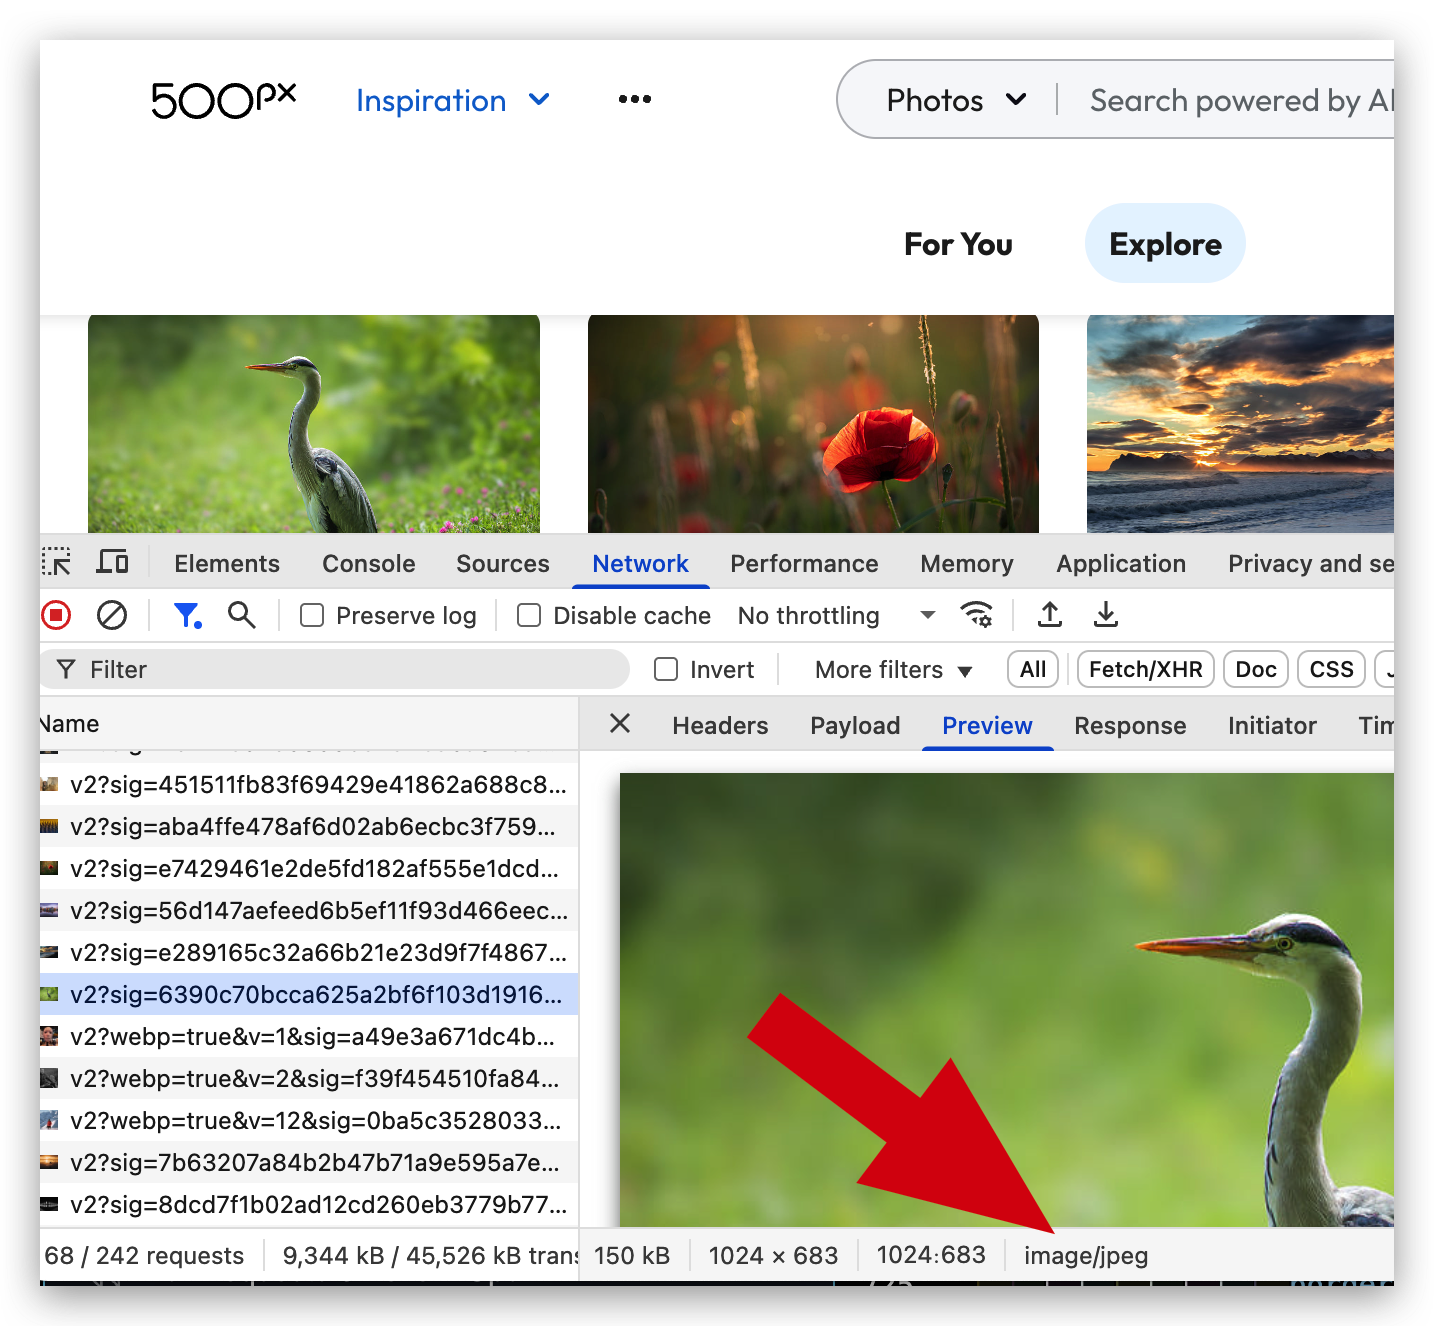Click the Export HAR download icon
This screenshot has height=1326, width=1434.
pyautogui.click(x=1105, y=615)
